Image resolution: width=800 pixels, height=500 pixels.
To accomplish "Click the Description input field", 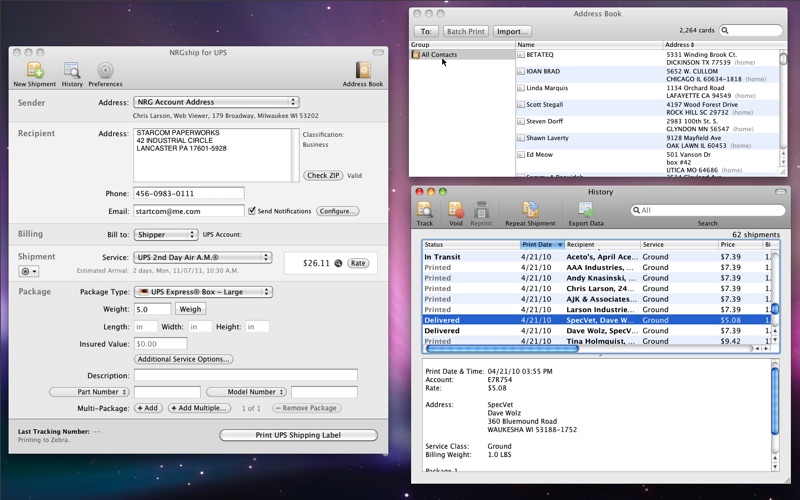I will coord(246,376).
